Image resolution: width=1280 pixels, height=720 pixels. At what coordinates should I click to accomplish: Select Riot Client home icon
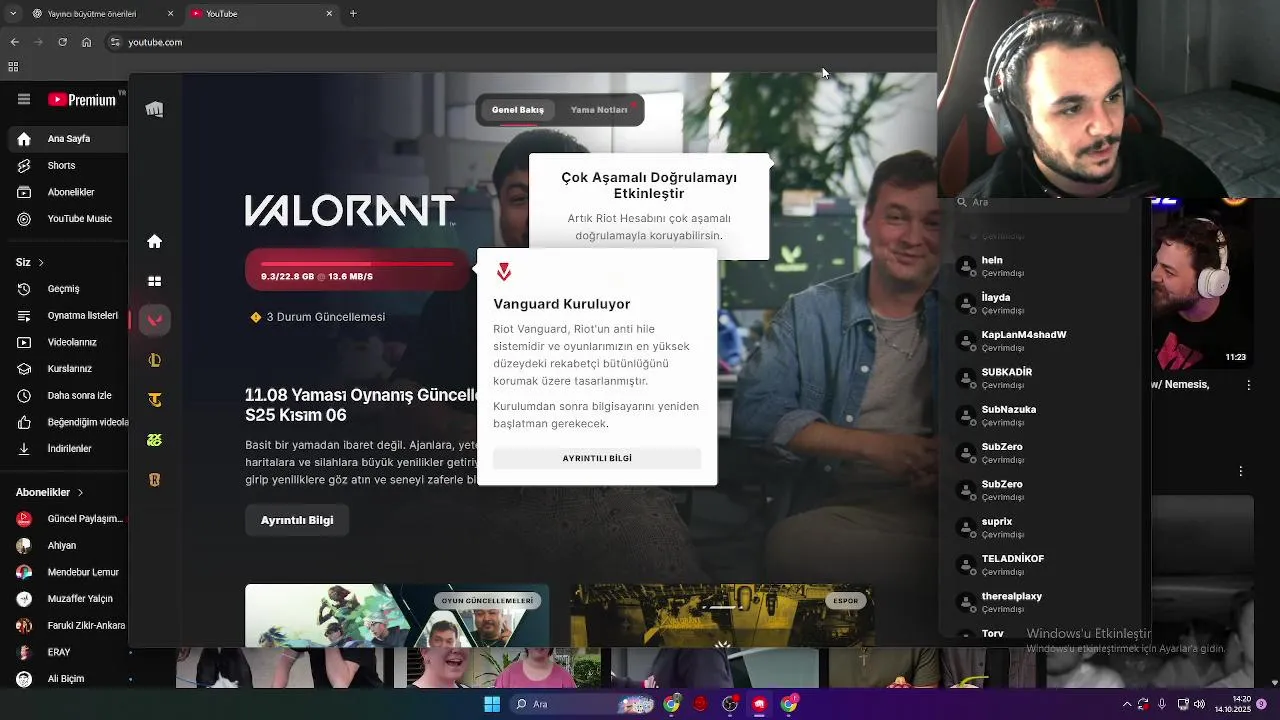pos(154,241)
